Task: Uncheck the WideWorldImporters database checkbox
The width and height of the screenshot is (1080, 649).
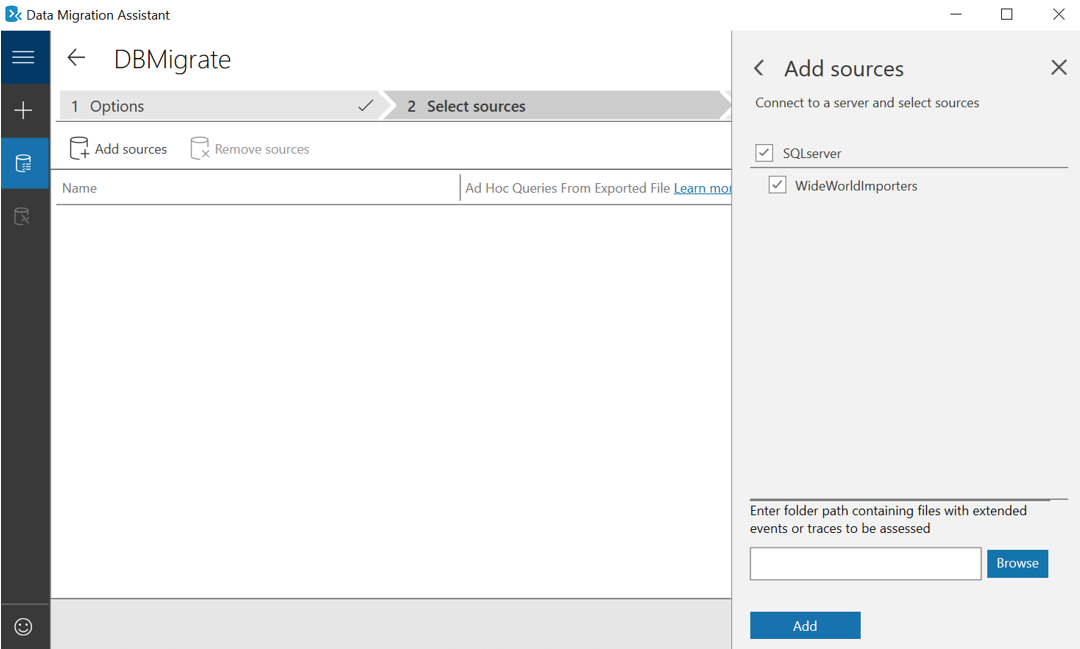Action: pyautogui.click(x=777, y=185)
